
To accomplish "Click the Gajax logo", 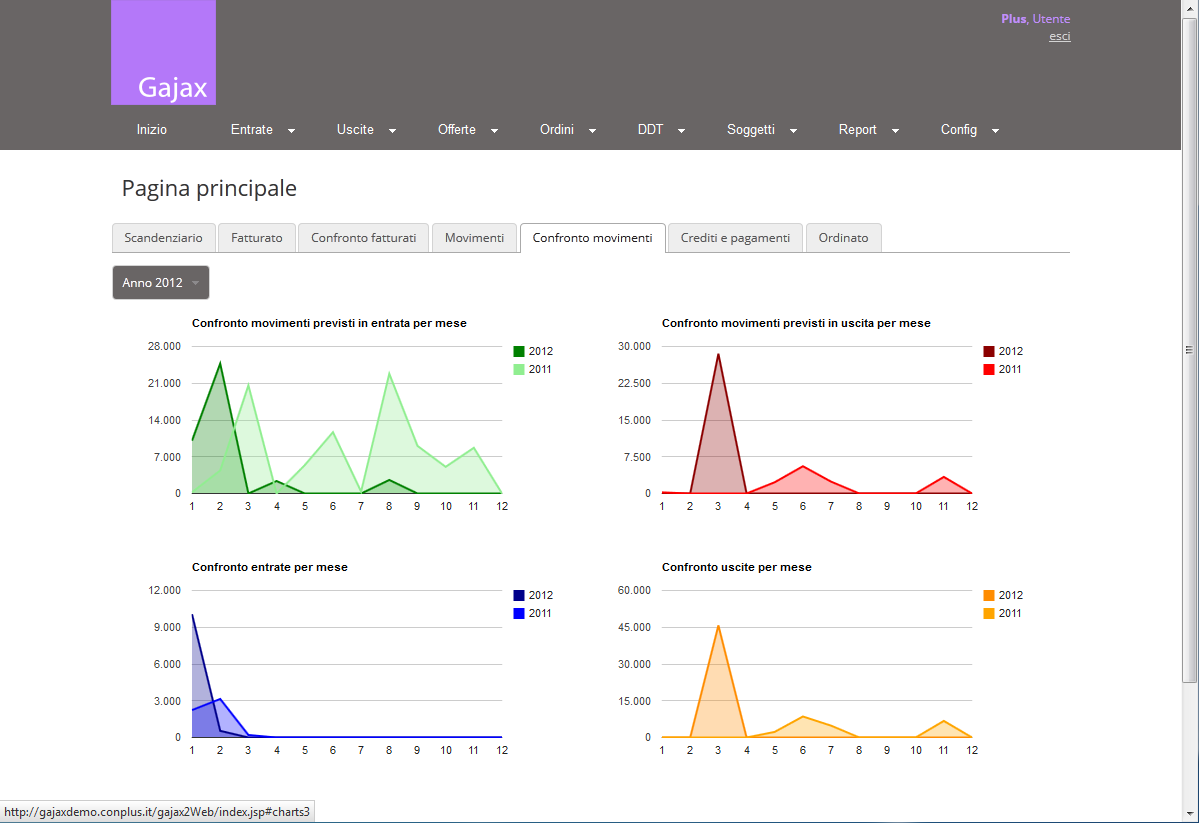I will (x=163, y=53).
